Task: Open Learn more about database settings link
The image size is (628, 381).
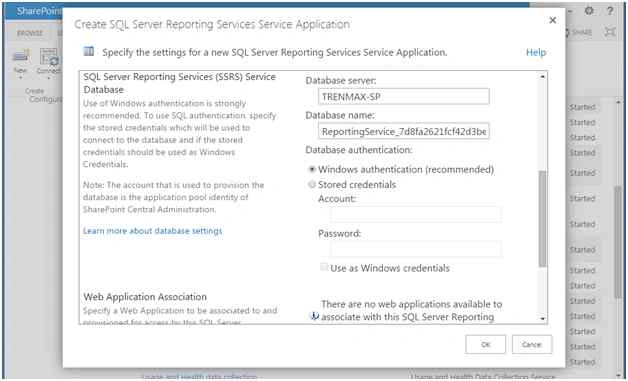Action: 152,231
